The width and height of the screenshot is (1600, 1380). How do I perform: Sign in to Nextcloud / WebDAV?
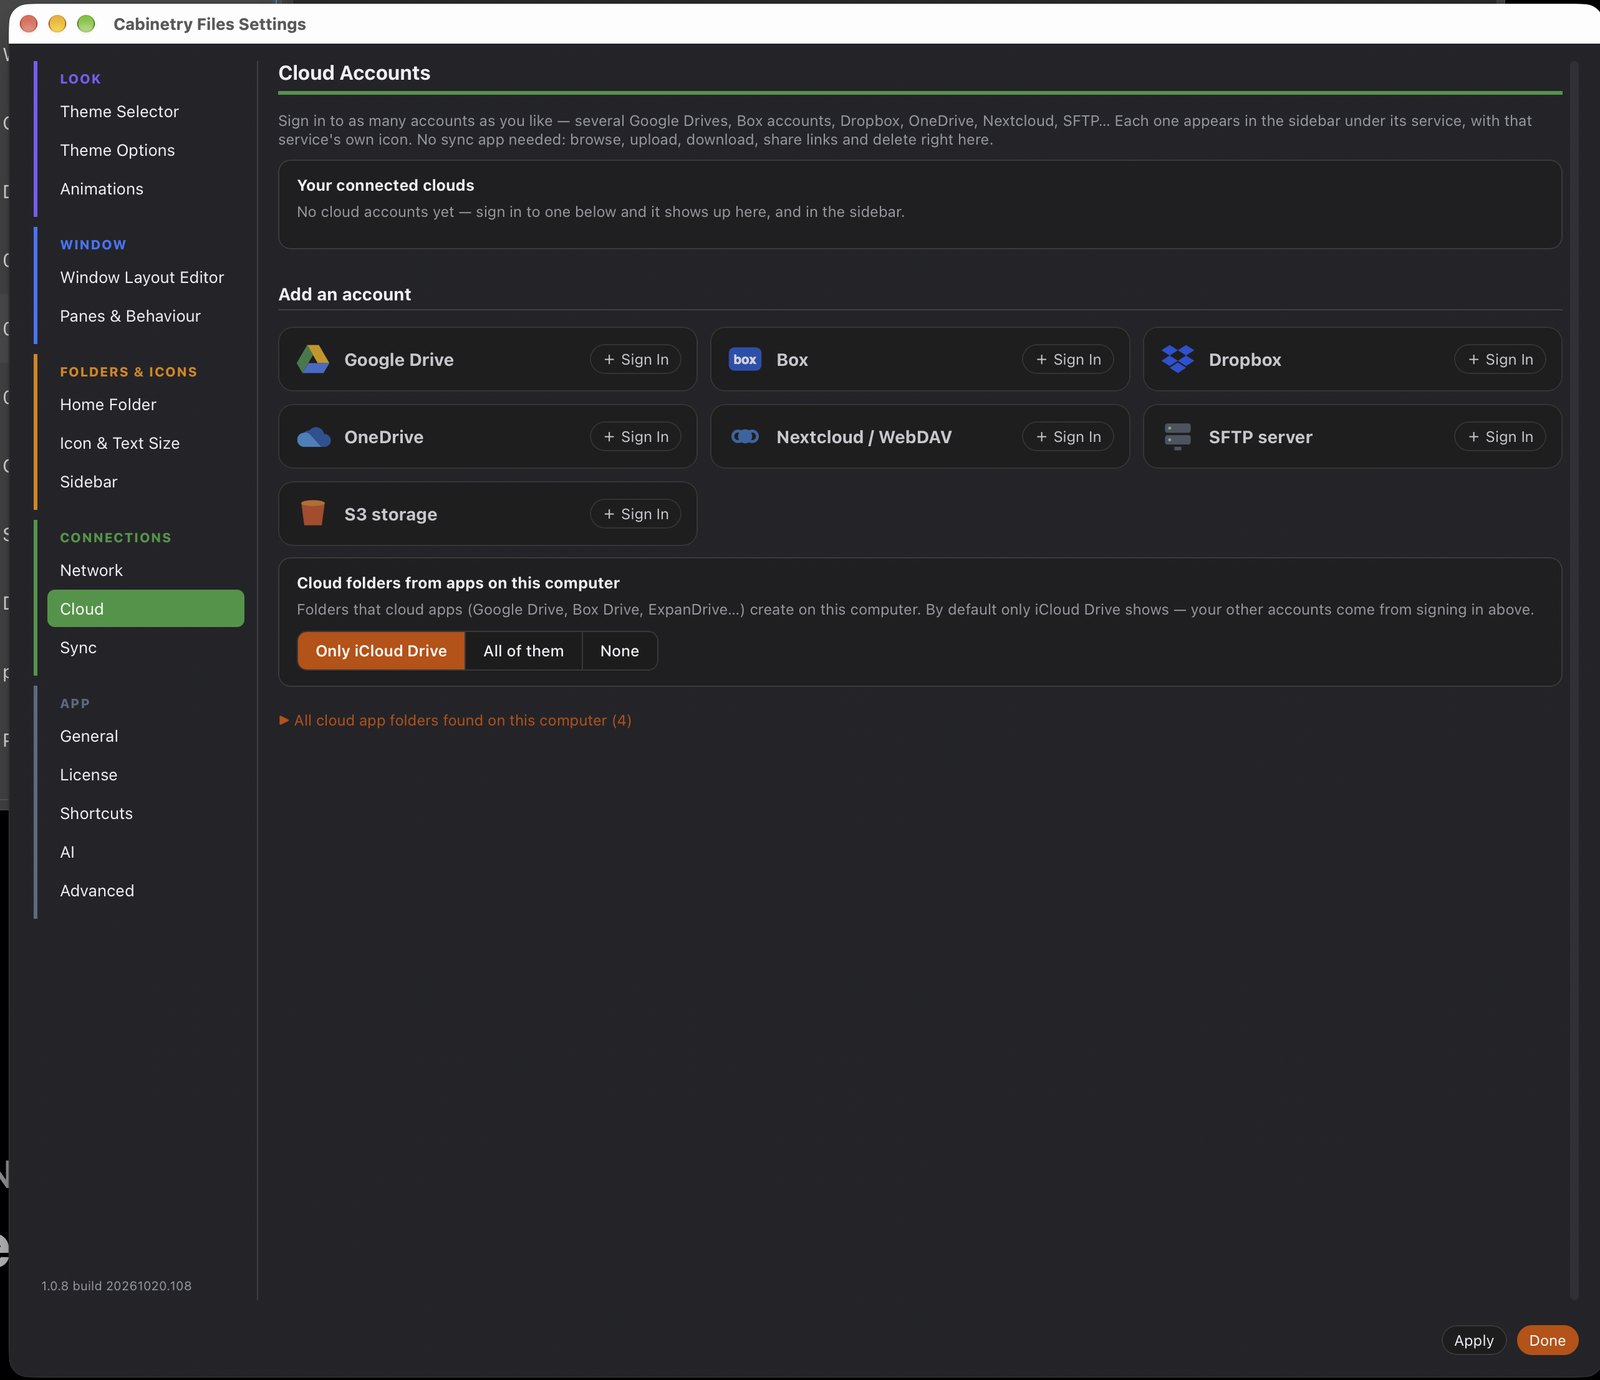[1068, 437]
